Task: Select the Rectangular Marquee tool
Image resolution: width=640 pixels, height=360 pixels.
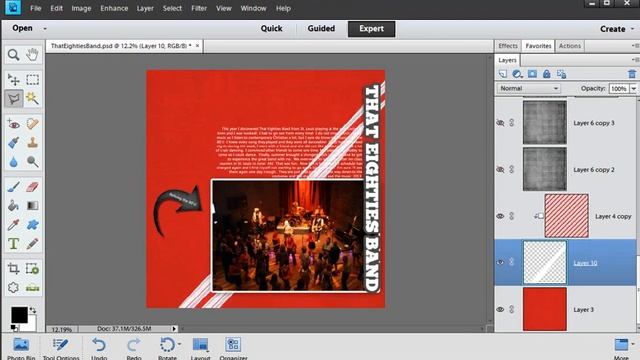Action: pyautogui.click(x=32, y=80)
